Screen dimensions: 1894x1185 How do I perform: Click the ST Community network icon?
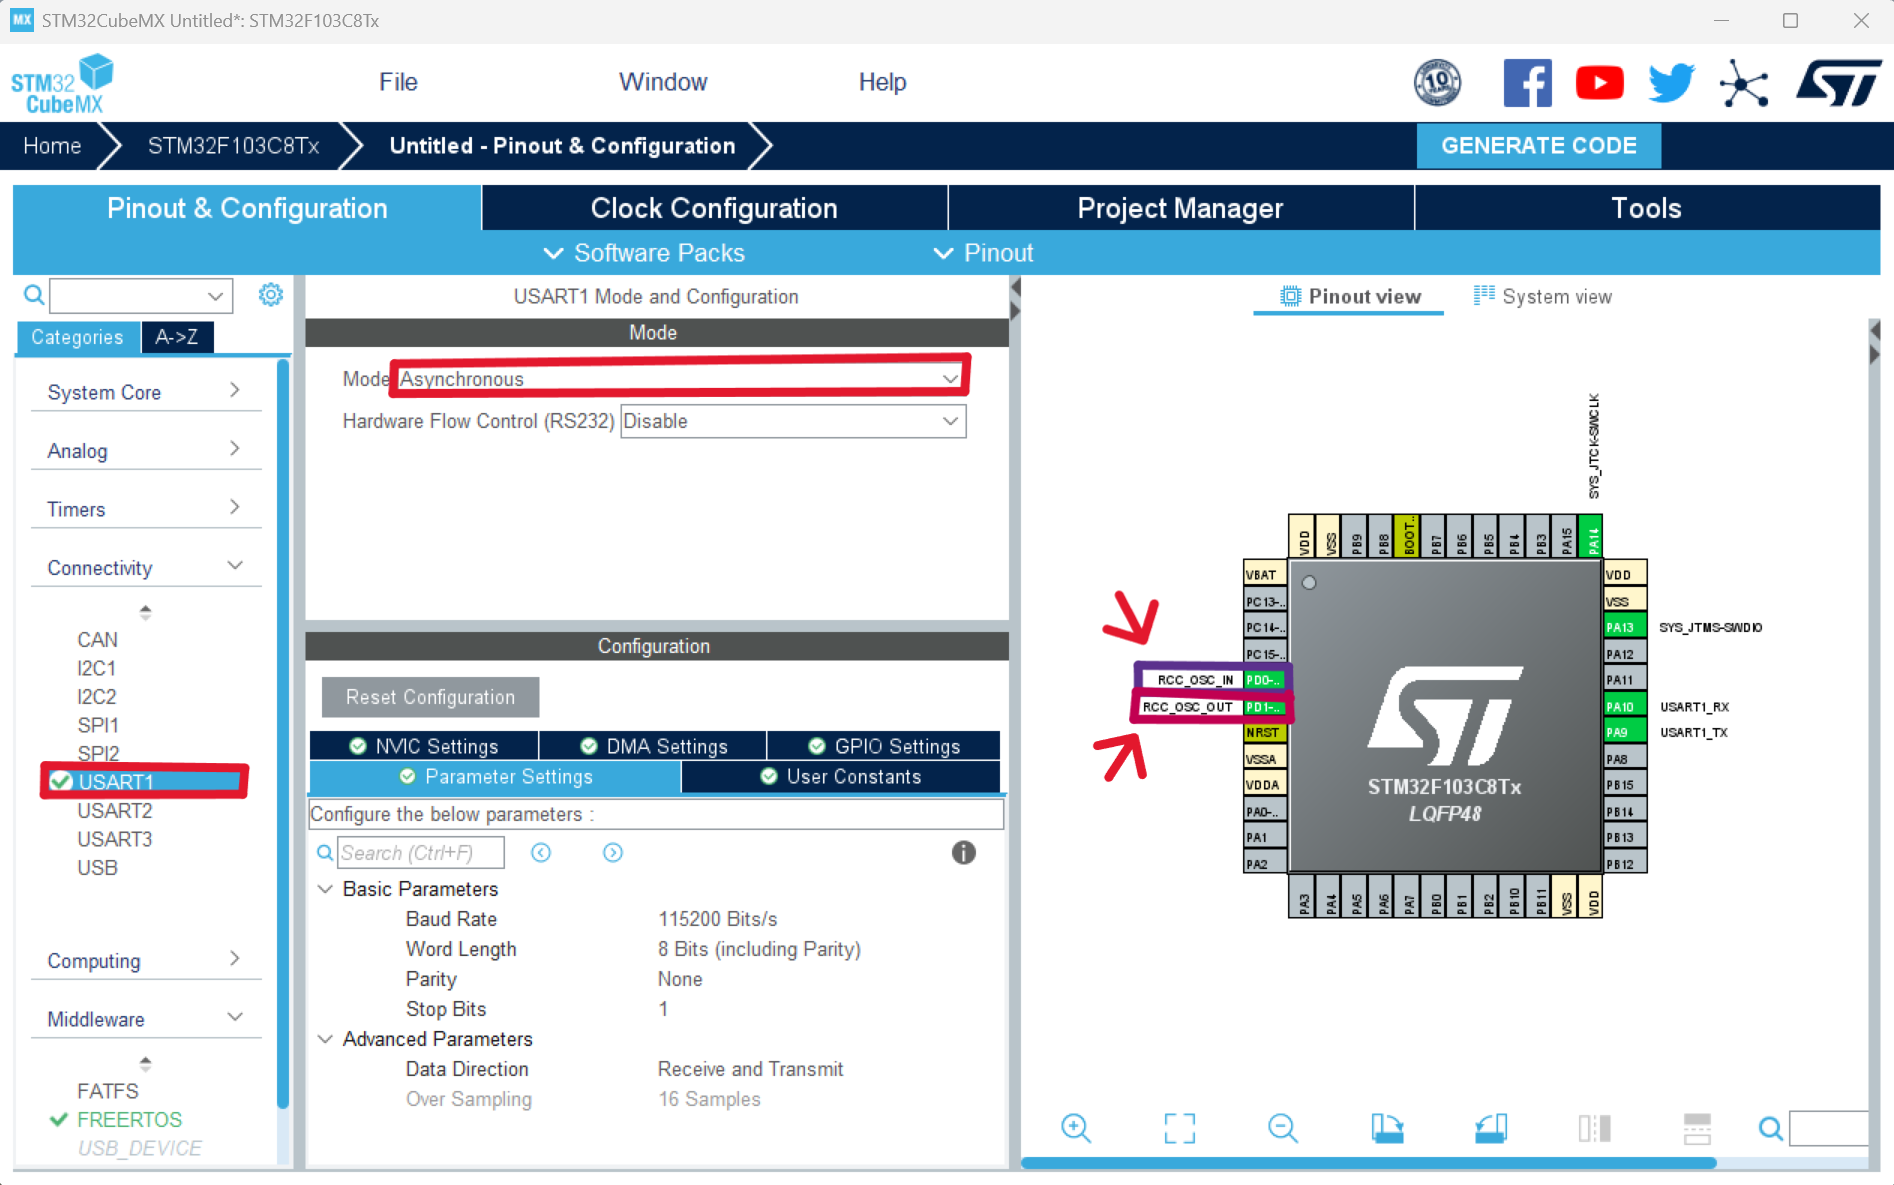point(1743,82)
